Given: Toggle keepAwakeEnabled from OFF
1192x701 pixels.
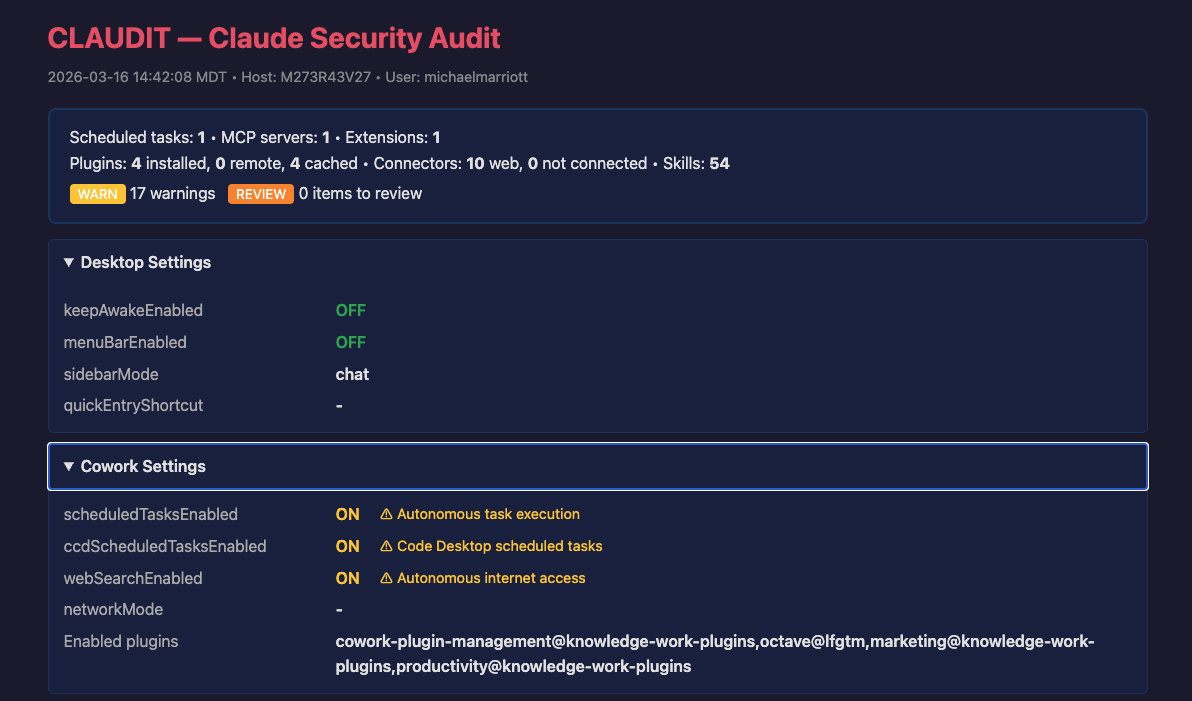Looking at the screenshot, I should click(350, 310).
